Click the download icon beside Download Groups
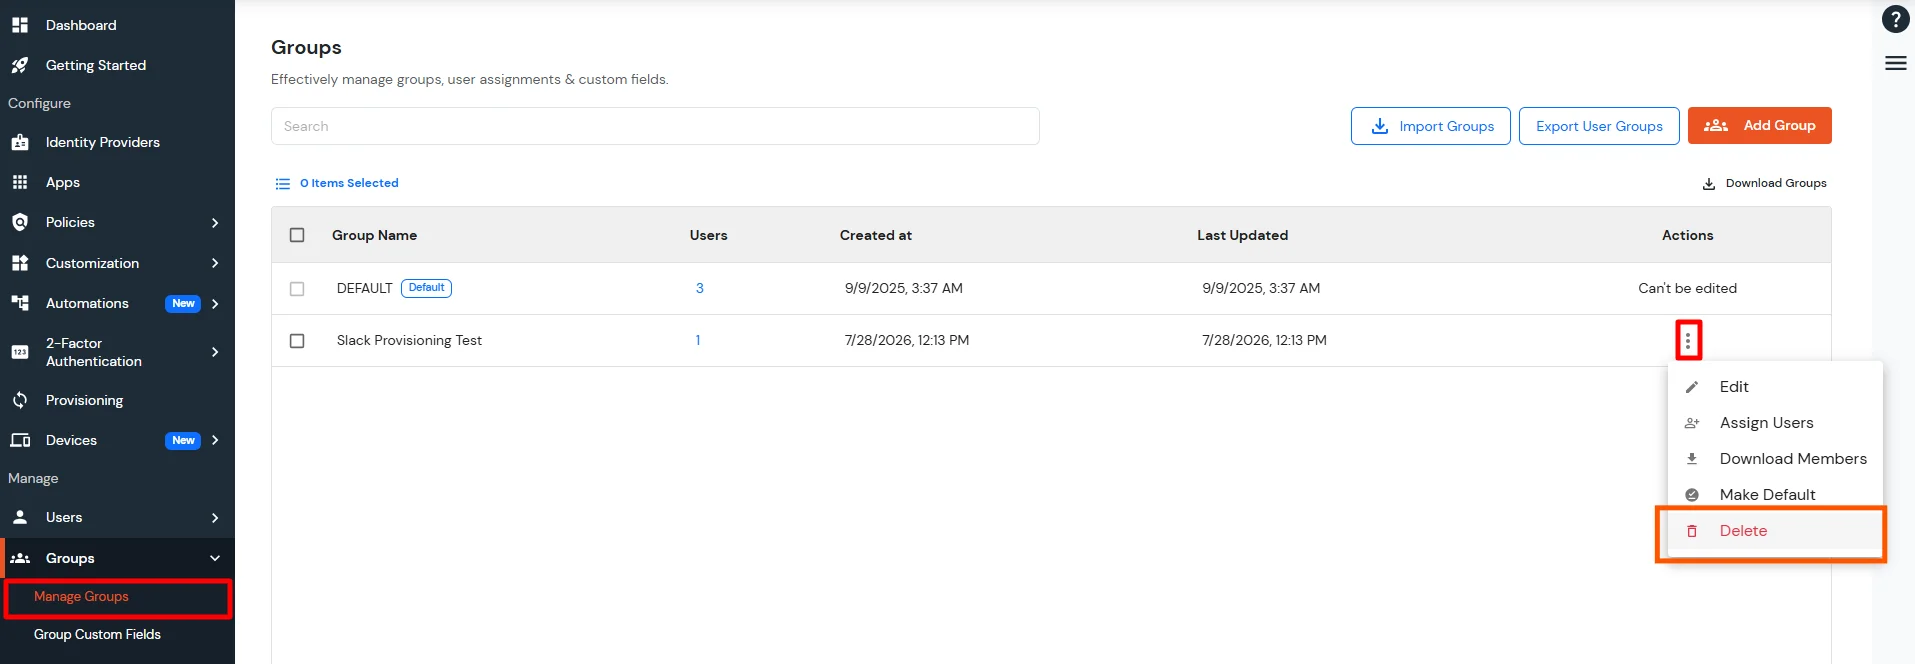Image resolution: width=1915 pixels, height=664 pixels. 1709,184
